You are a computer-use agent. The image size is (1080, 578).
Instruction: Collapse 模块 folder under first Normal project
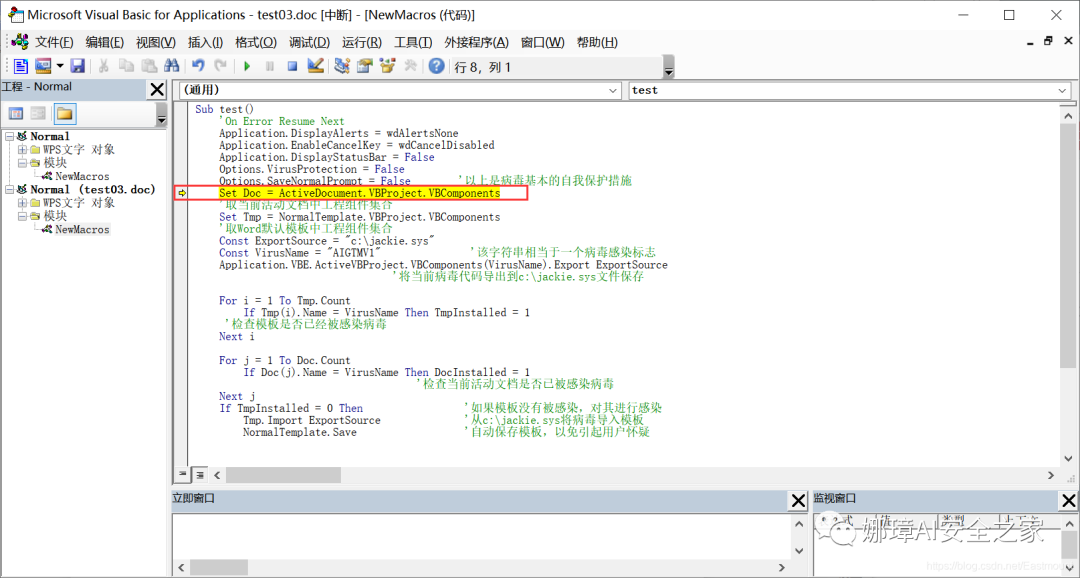(22, 163)
